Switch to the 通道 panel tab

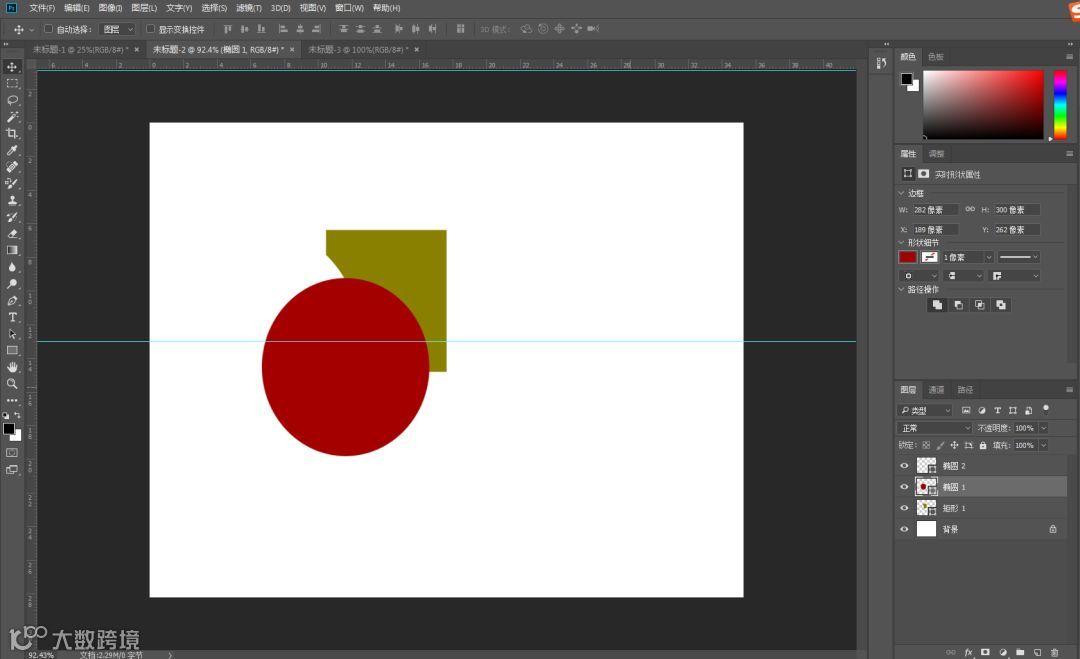tap(936, 390)
